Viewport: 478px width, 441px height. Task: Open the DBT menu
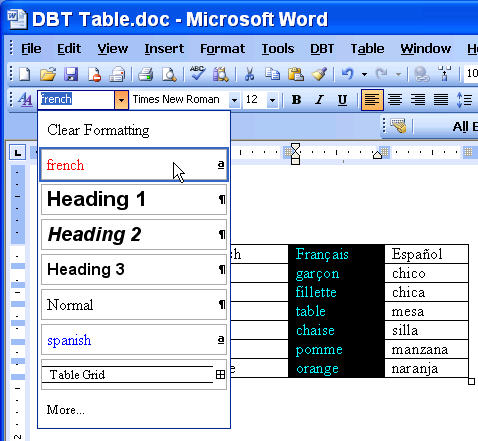(322, 49)
